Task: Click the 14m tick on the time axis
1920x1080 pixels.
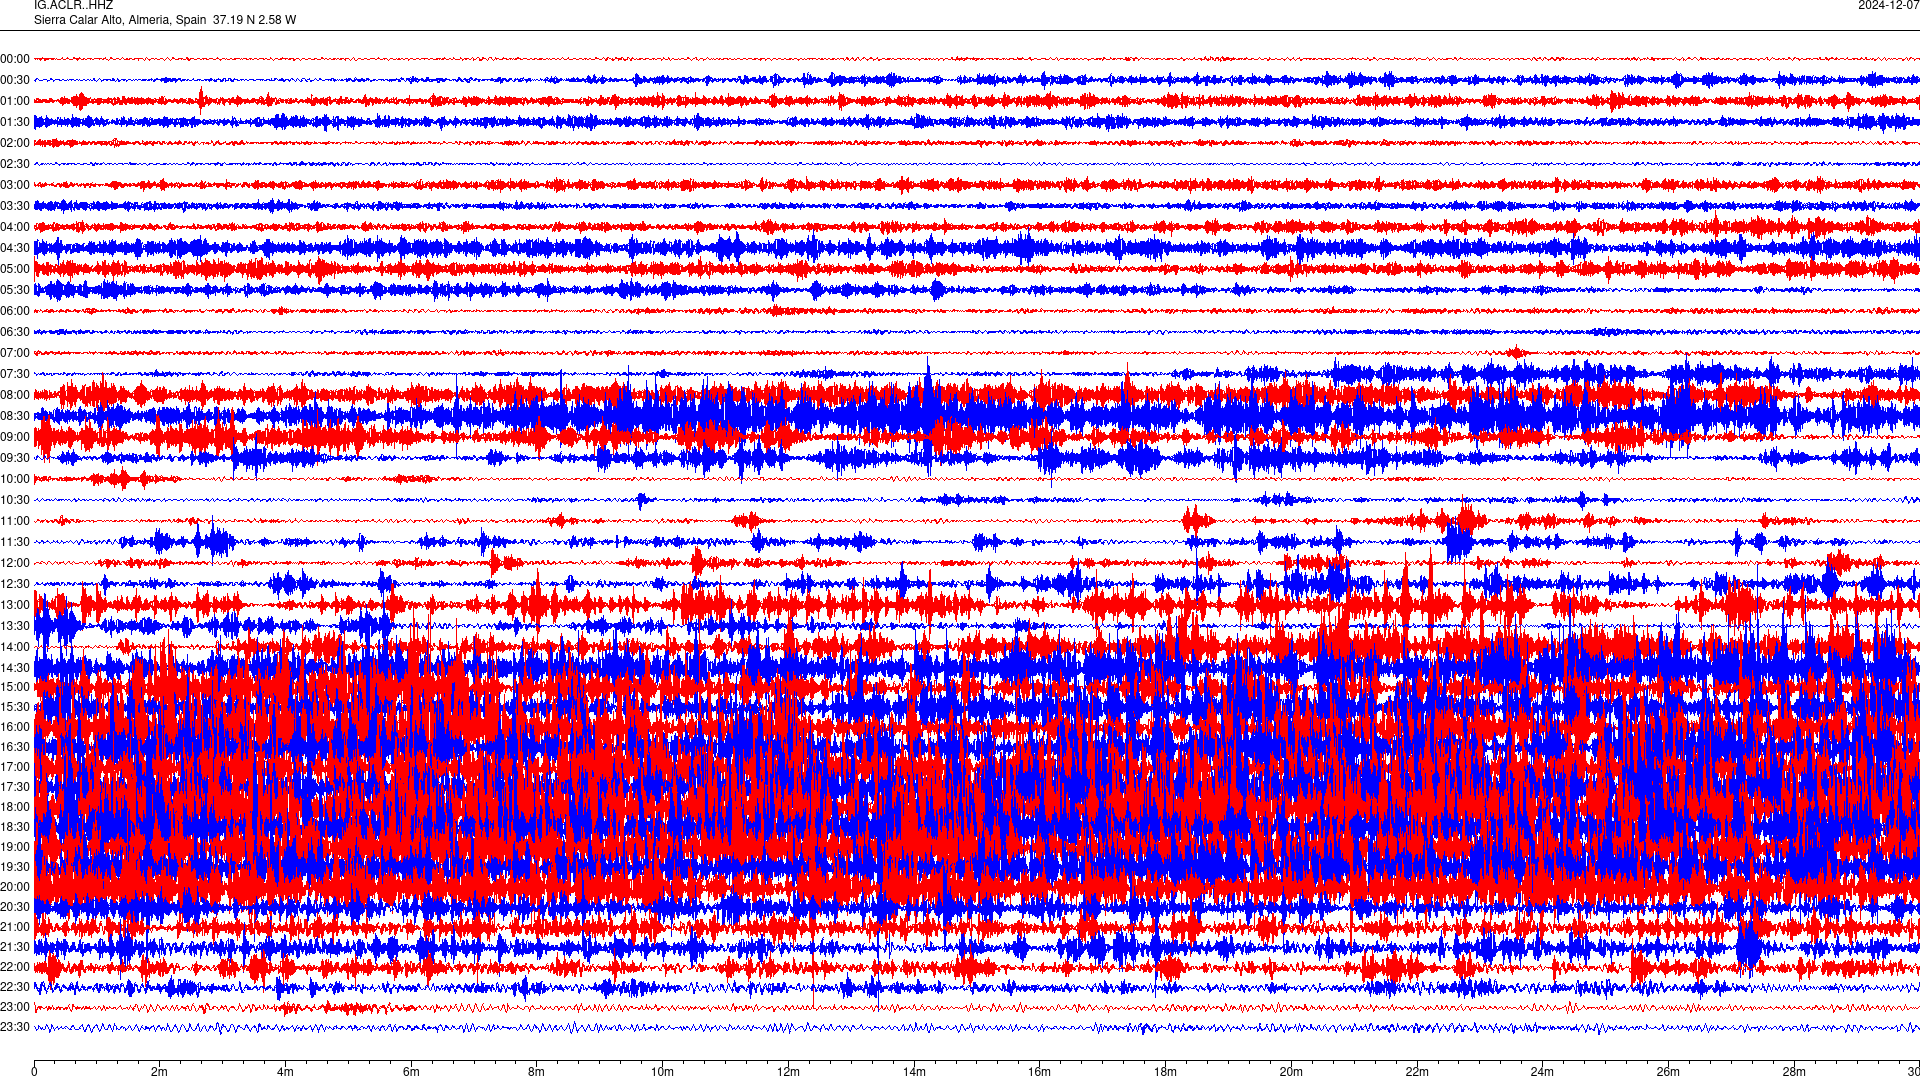Action: pyautogui.click(x=914, y=1072)
